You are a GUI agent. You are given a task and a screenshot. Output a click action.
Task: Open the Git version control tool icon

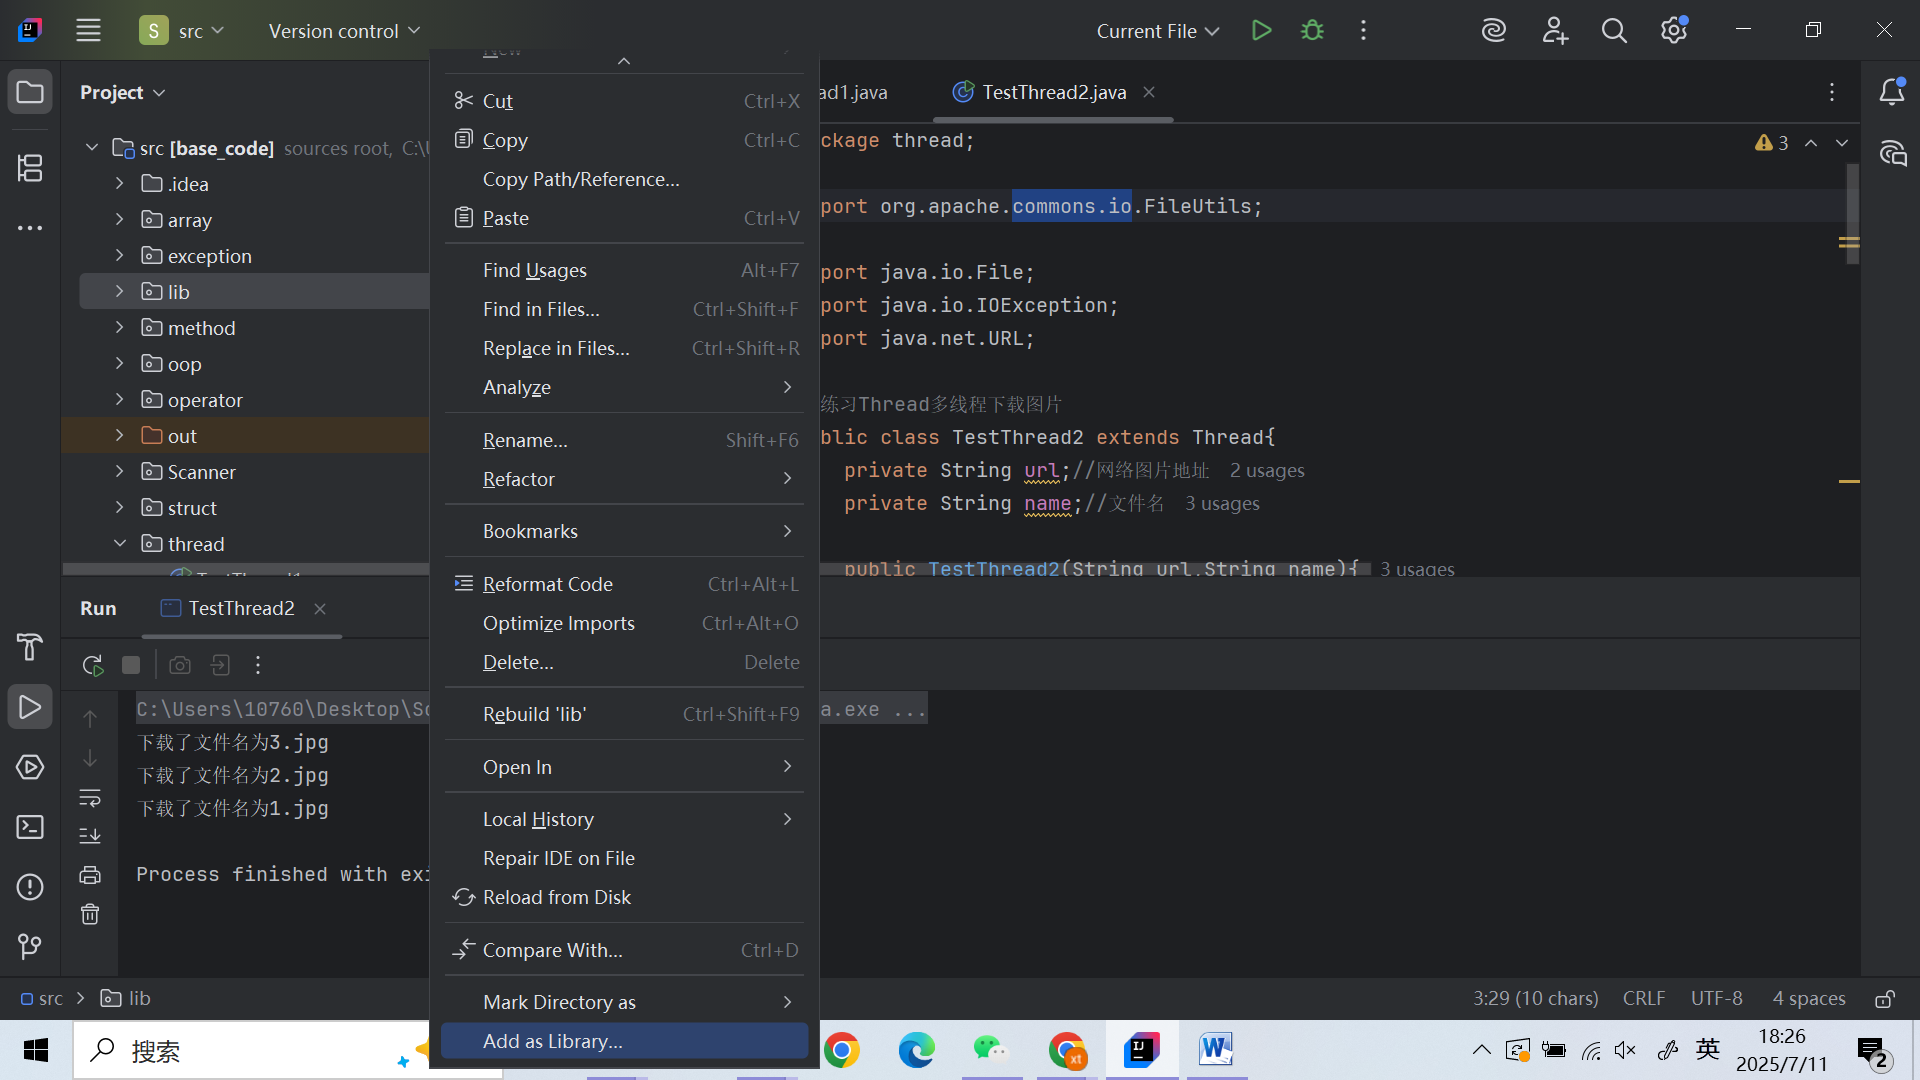[x=30, y=946]
